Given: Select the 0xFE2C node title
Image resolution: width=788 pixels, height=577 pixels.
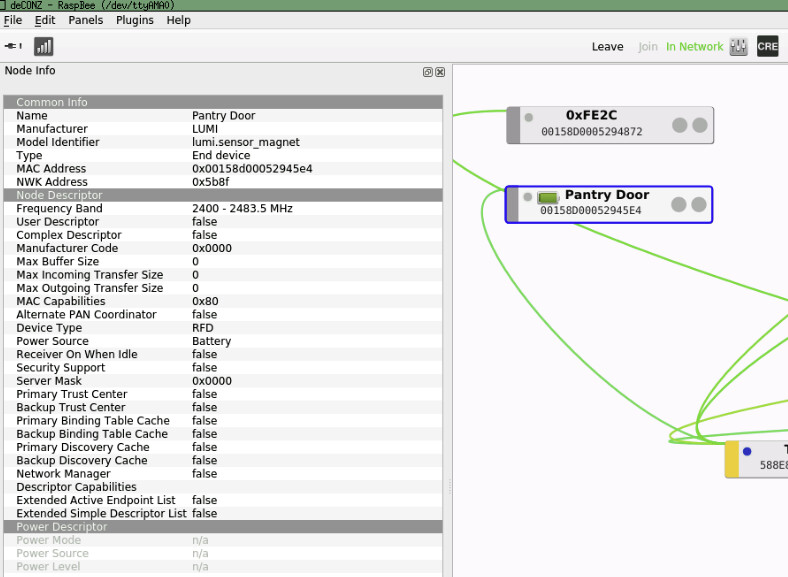Looking at the screenshot, I should pos(592,115).
